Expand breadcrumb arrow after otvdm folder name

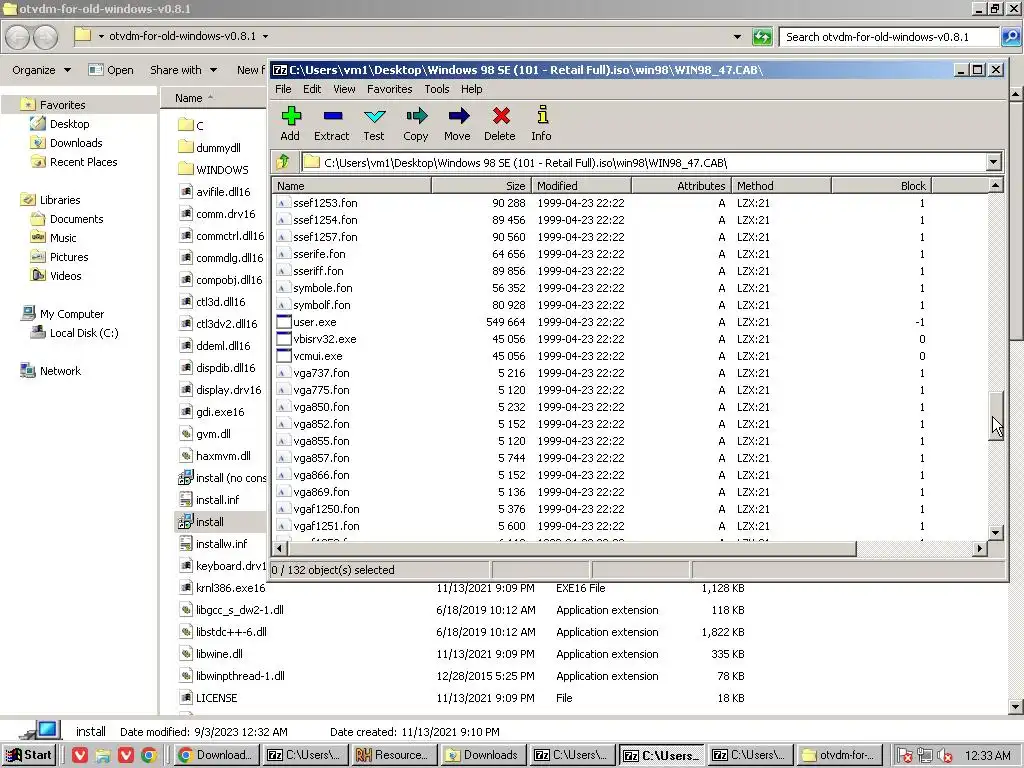point(265,37)
